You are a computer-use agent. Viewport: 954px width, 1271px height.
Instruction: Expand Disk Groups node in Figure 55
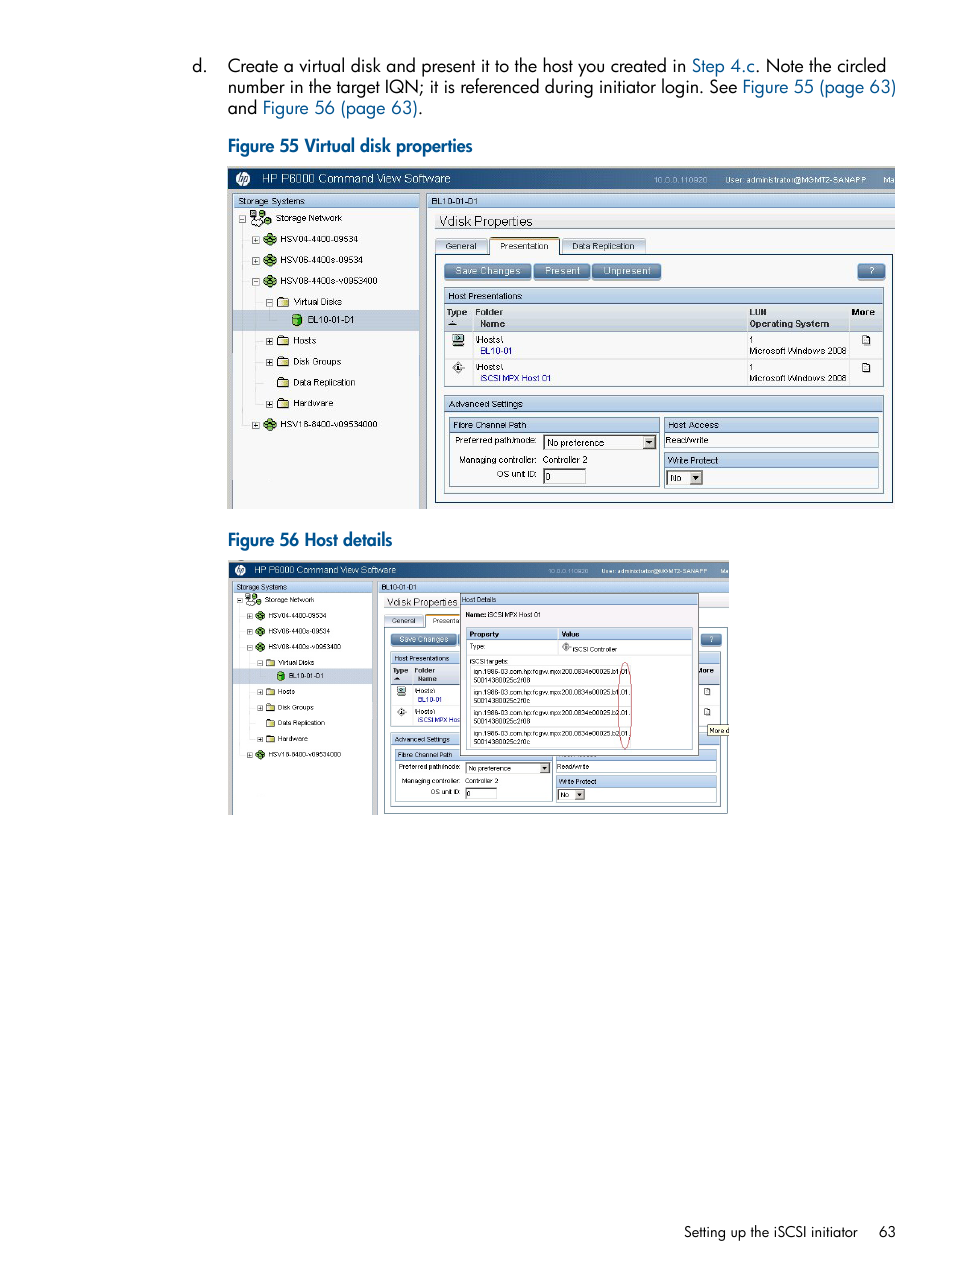(269, 362)
